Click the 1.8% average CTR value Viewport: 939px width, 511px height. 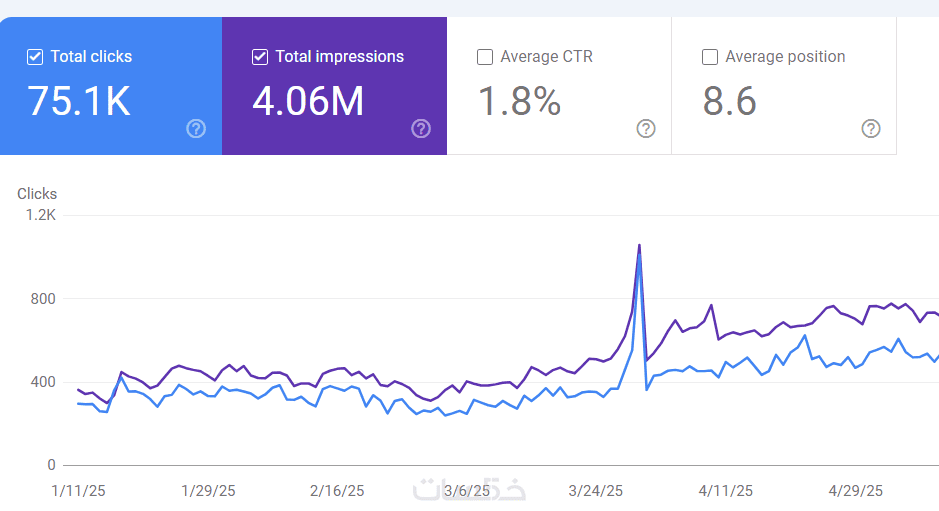pos(519,101)
